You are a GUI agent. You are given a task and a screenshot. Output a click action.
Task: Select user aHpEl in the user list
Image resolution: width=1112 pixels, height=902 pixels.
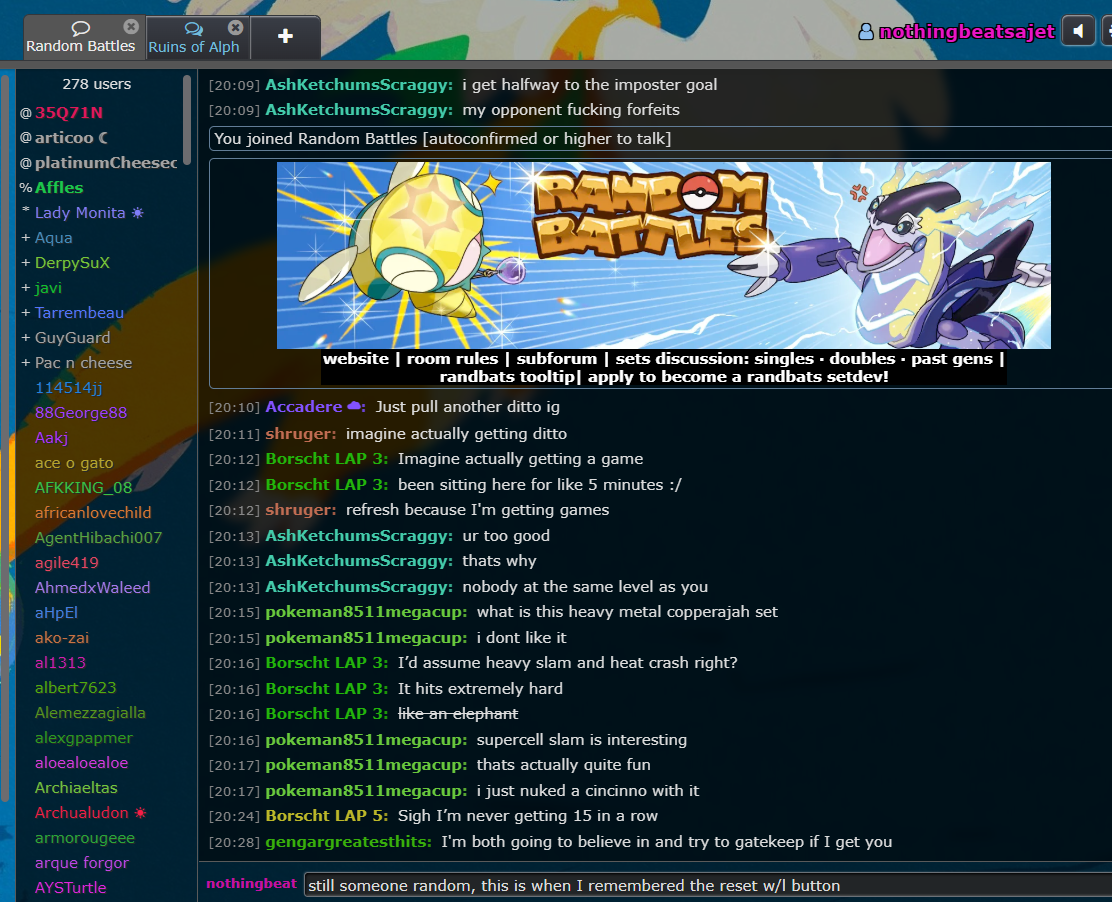[x=57, y=613]
